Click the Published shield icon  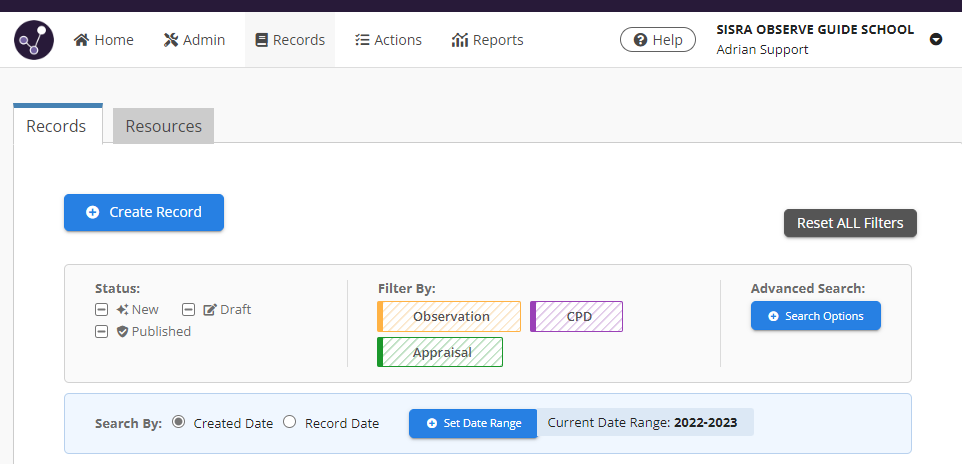point(123,332)
